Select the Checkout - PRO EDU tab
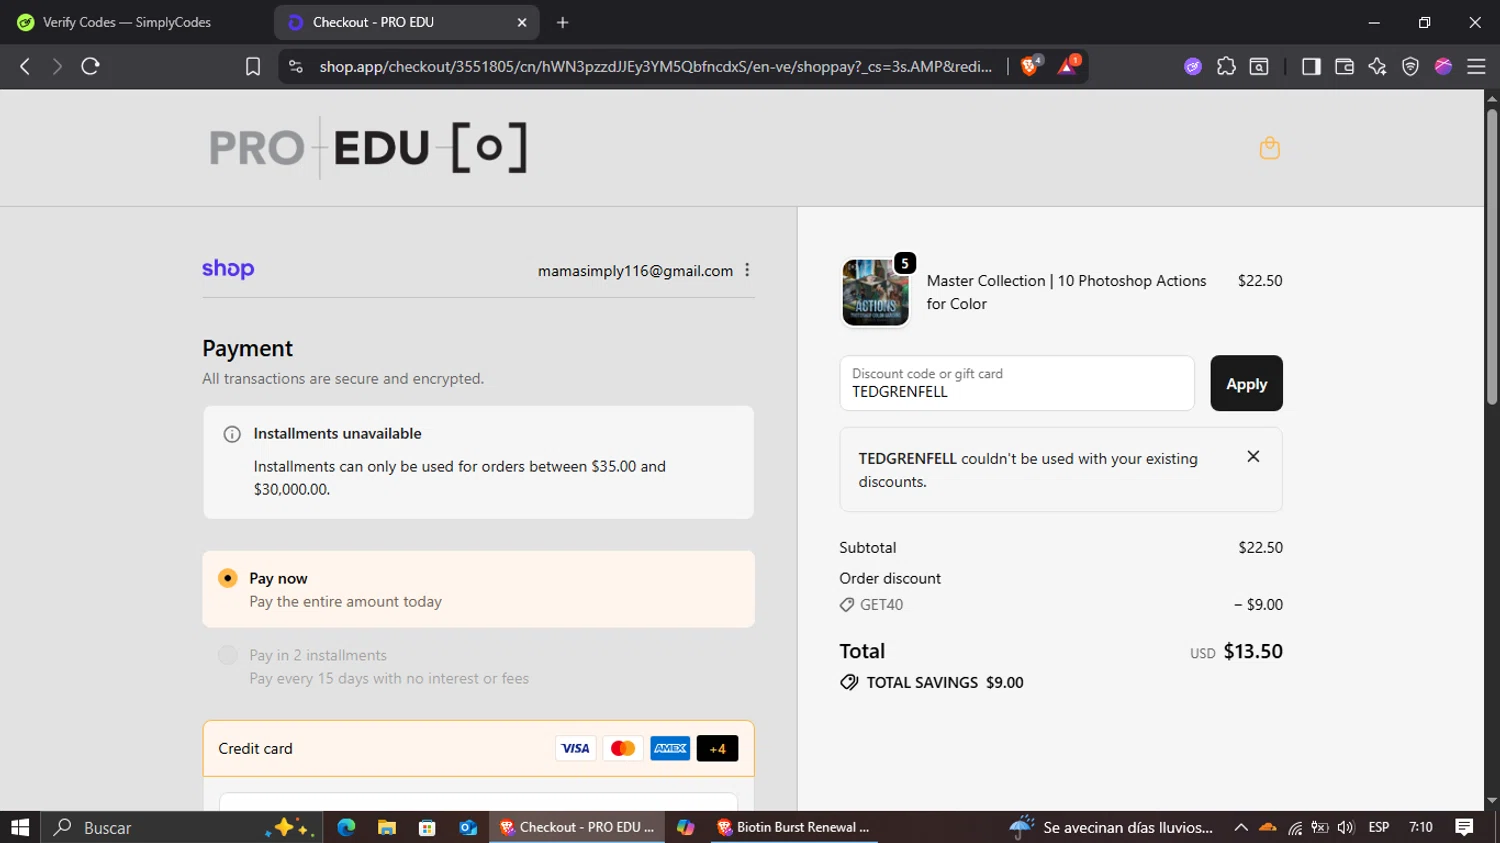1500x843 pixels. (x=406, y=22)
